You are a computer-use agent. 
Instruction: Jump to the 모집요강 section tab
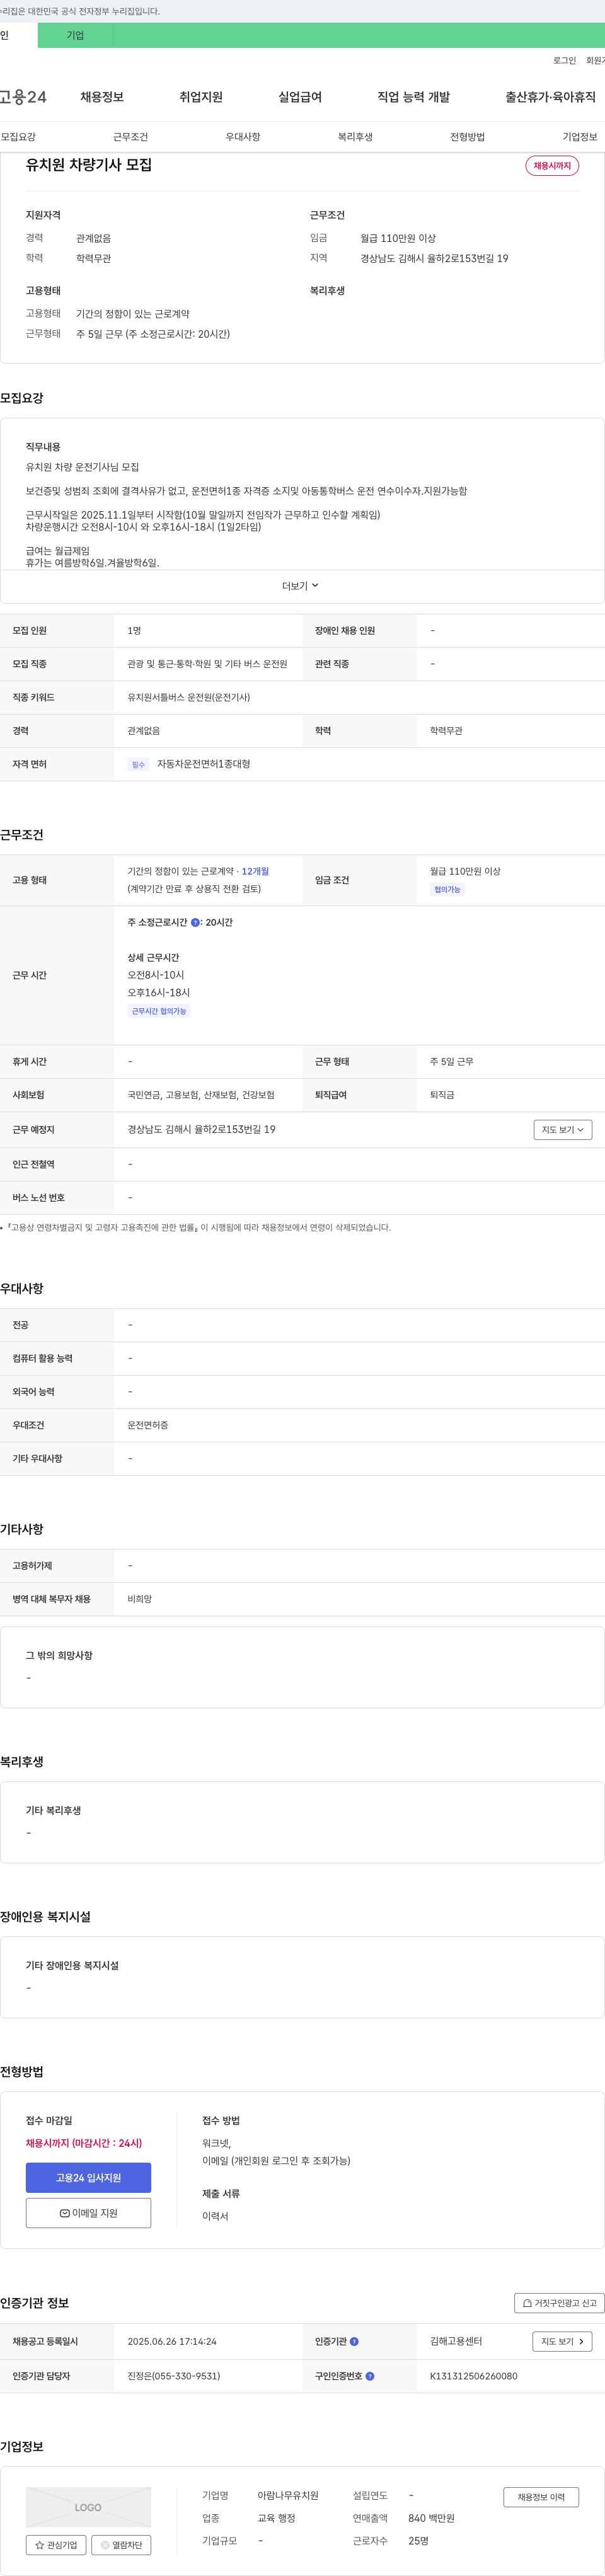tap(18, 137)
